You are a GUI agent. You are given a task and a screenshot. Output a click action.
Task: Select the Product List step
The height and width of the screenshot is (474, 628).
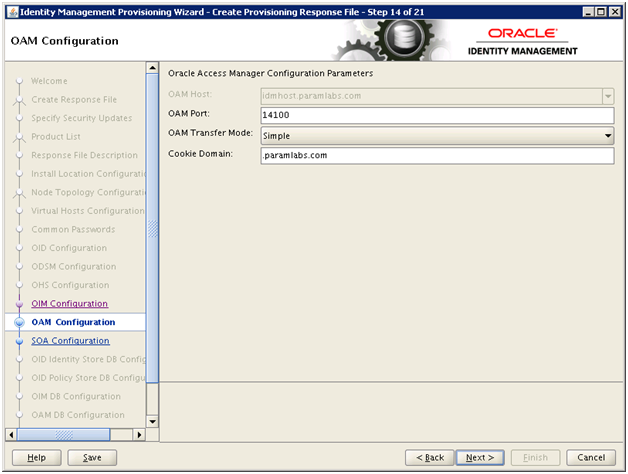pyautogui.click(x=56, y=137)
